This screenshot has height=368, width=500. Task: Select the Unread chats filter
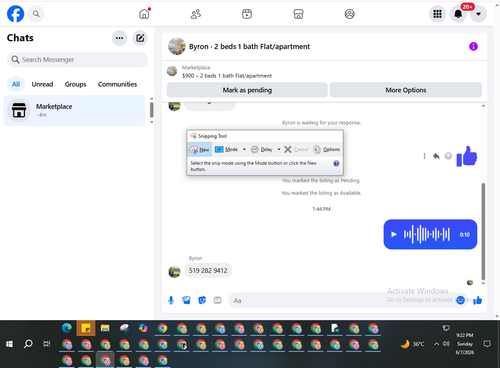point(42,84)
